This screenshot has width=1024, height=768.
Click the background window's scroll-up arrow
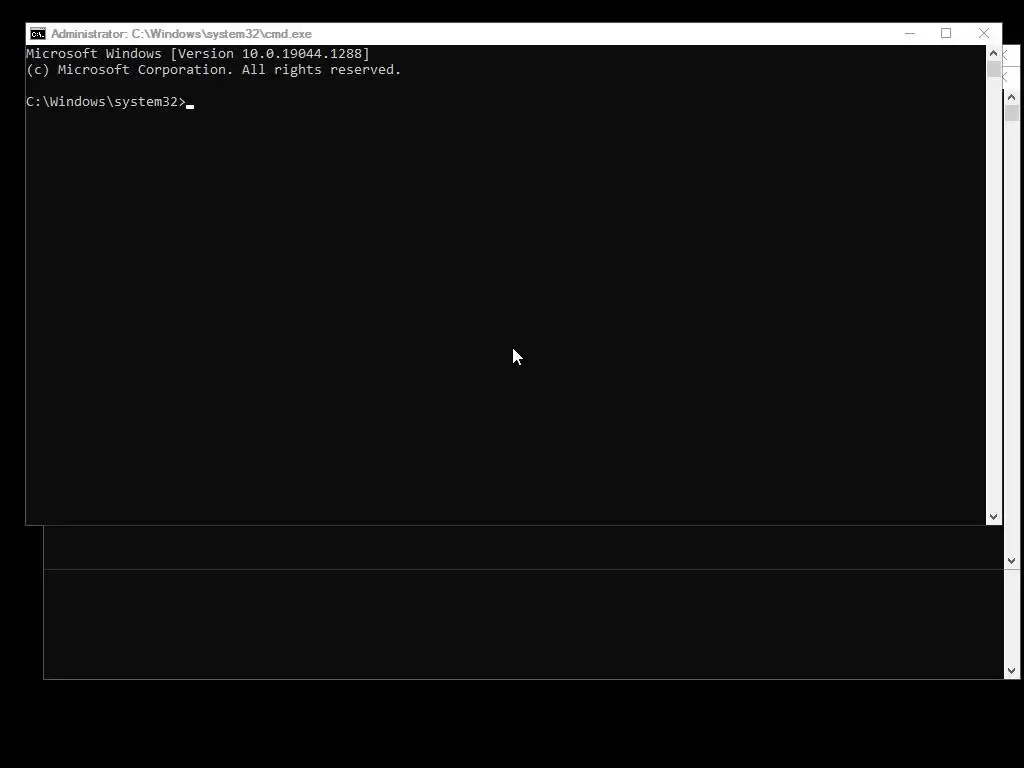click(1012, 97)
